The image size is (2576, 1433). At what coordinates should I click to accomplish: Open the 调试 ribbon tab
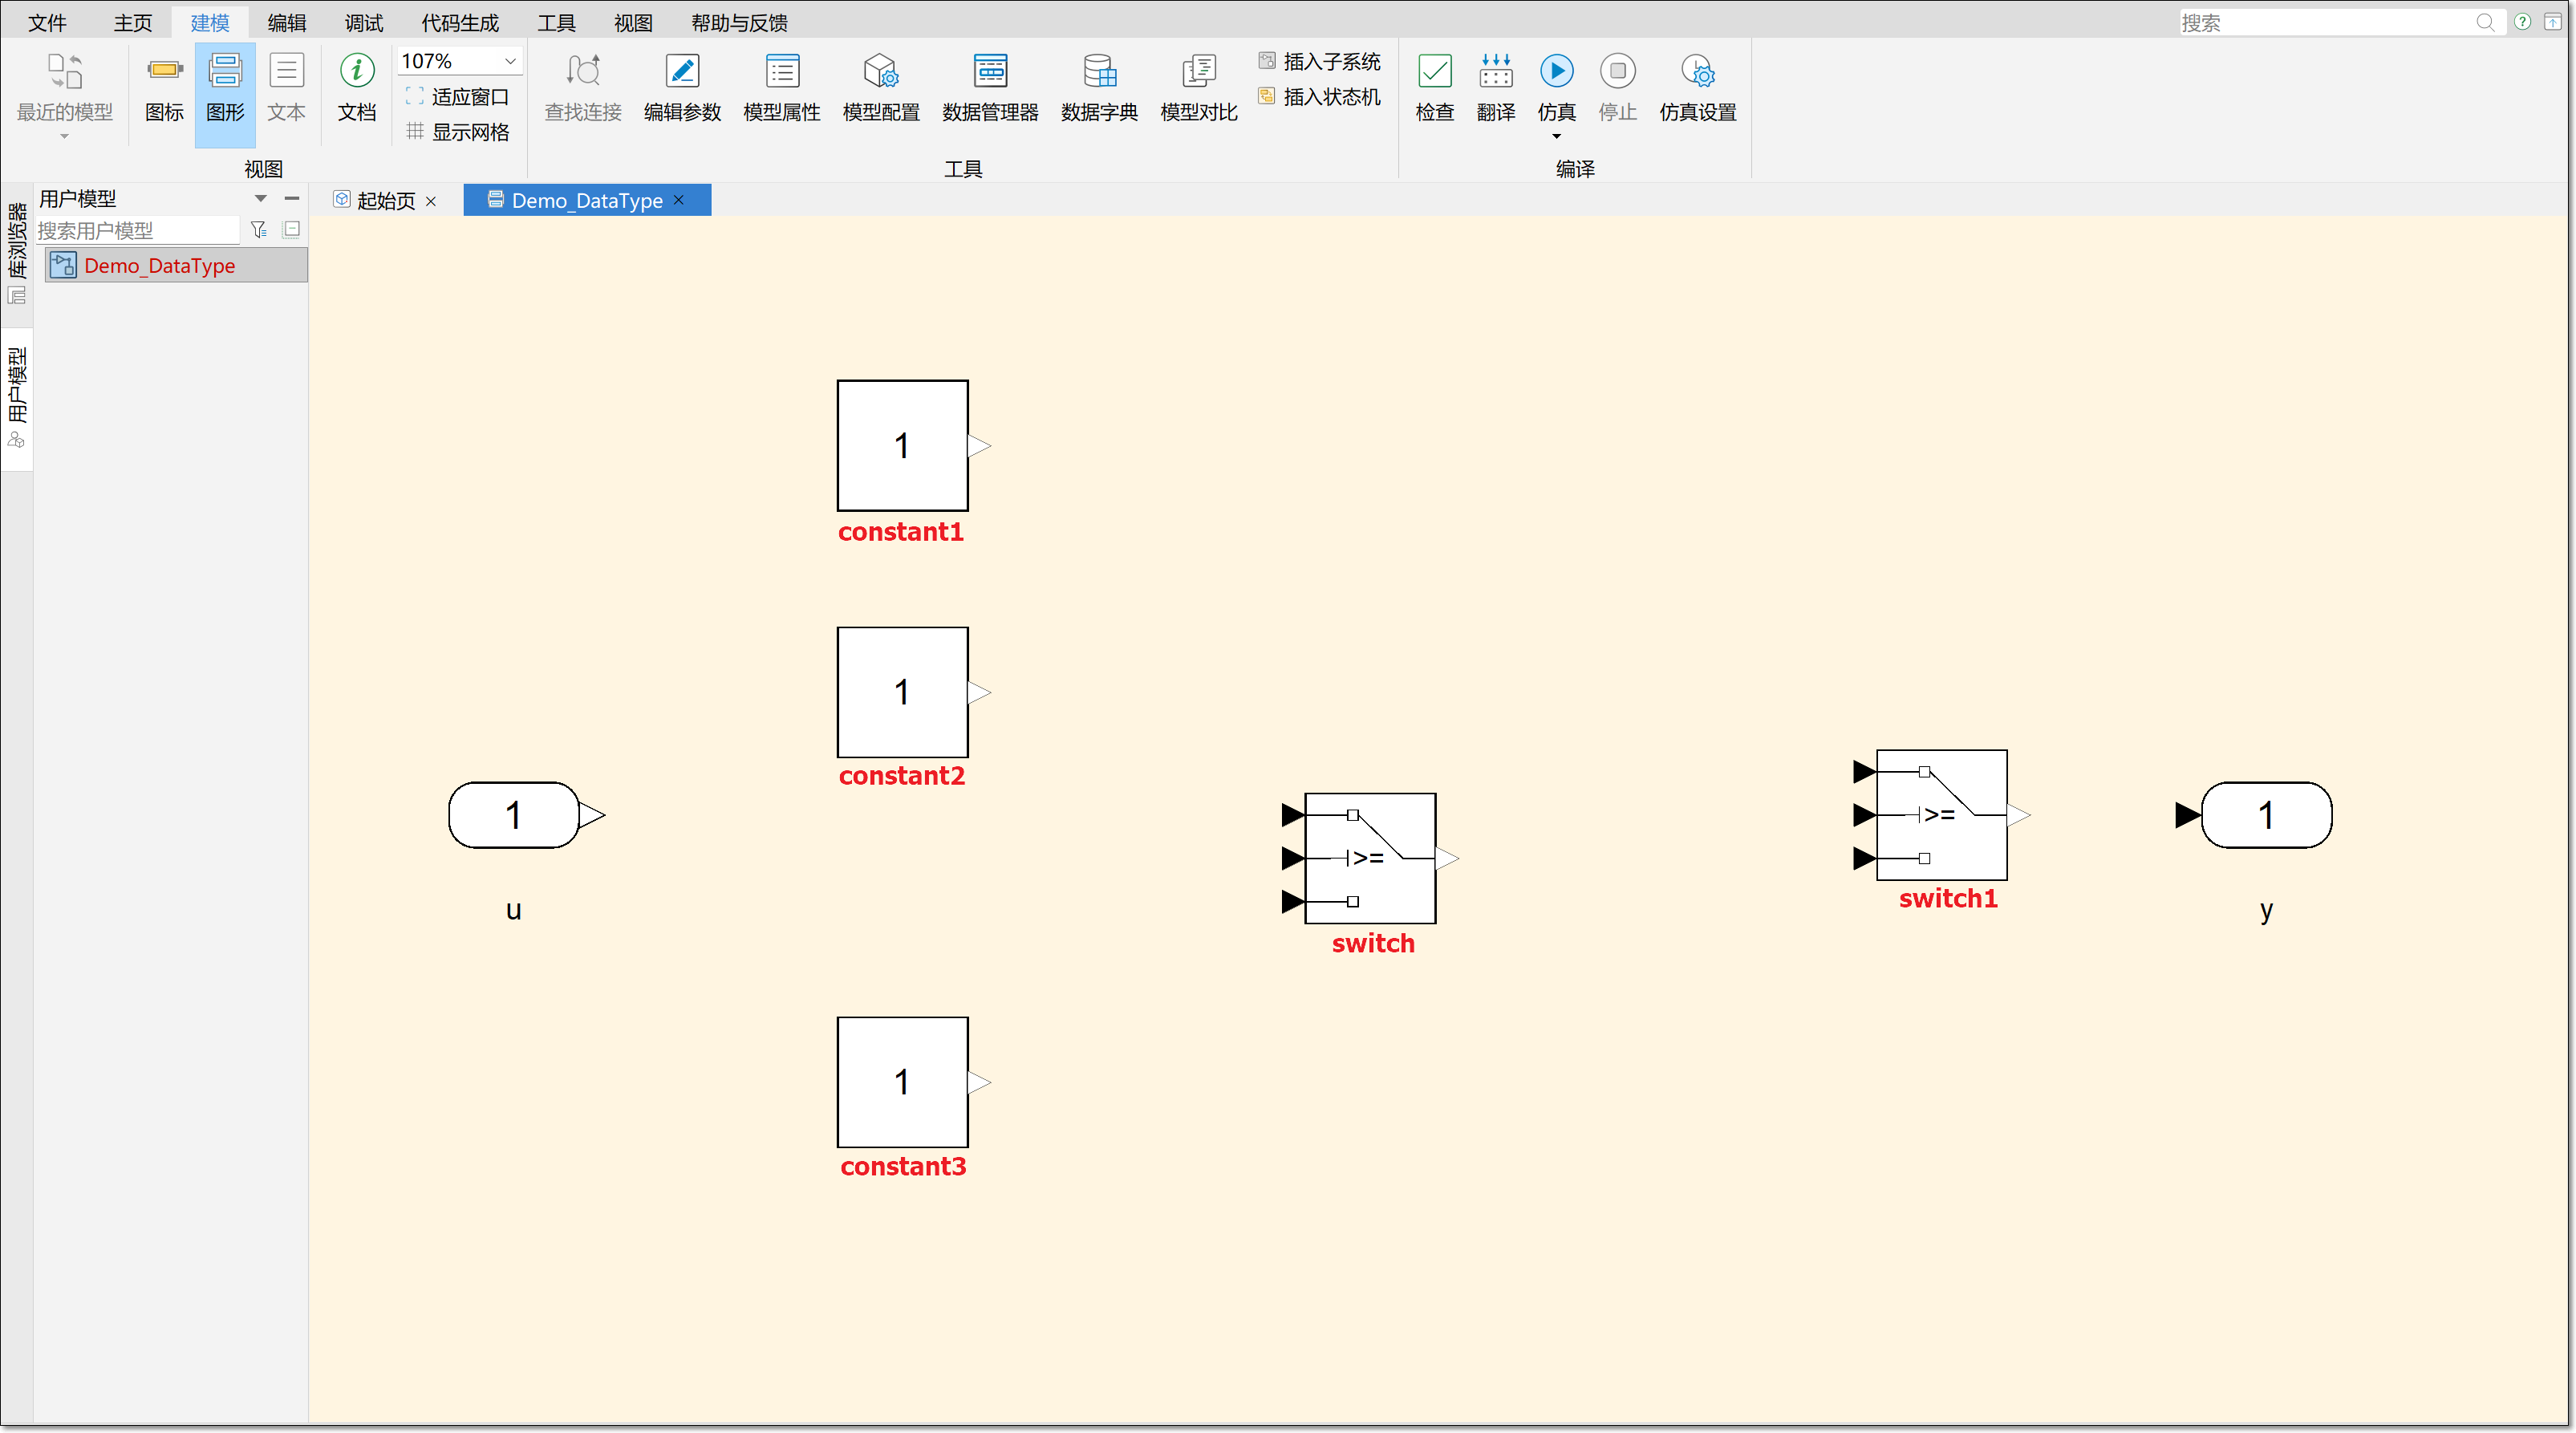pyautogui.click(x=364, y=22)
